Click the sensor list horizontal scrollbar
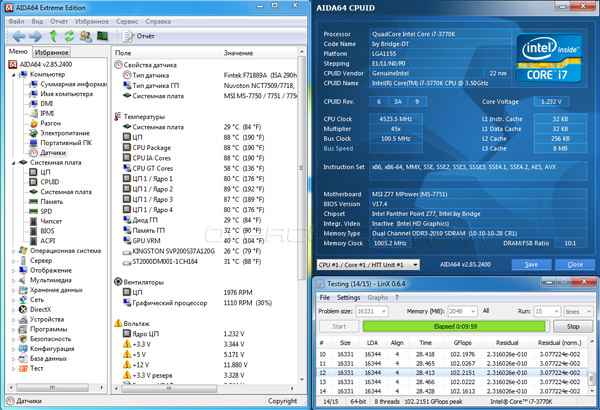The height and width of the screenshot is (410, 600). [169, 388]
